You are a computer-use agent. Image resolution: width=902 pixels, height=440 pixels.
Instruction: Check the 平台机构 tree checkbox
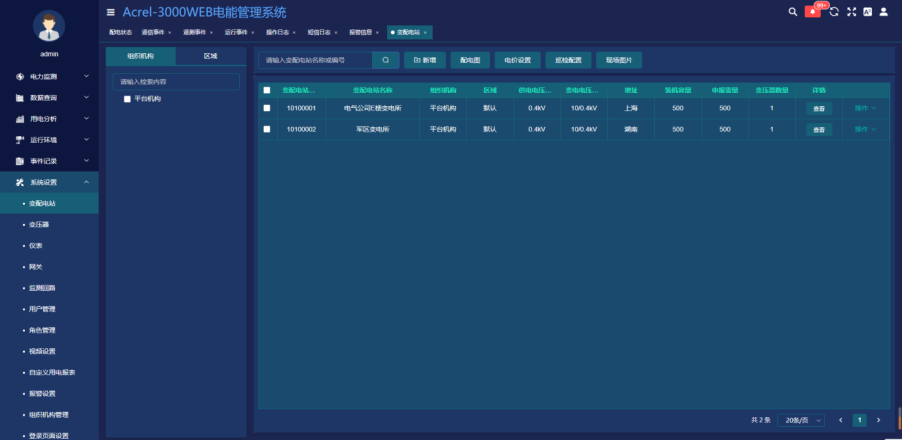tap(127, 99)
